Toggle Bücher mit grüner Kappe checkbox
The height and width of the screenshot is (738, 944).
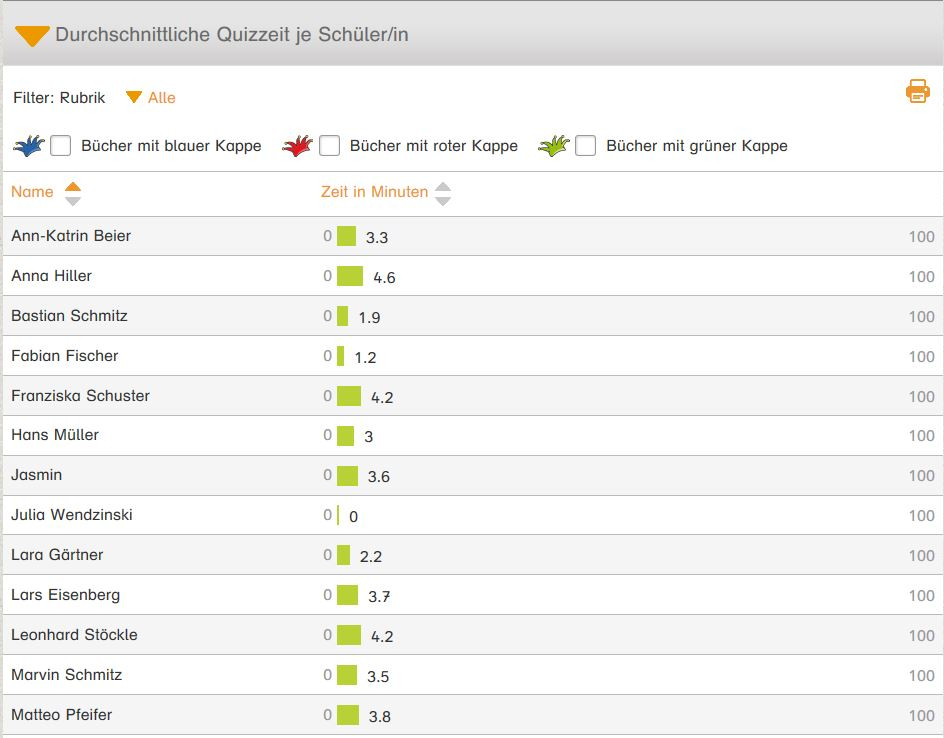(586, 146)
